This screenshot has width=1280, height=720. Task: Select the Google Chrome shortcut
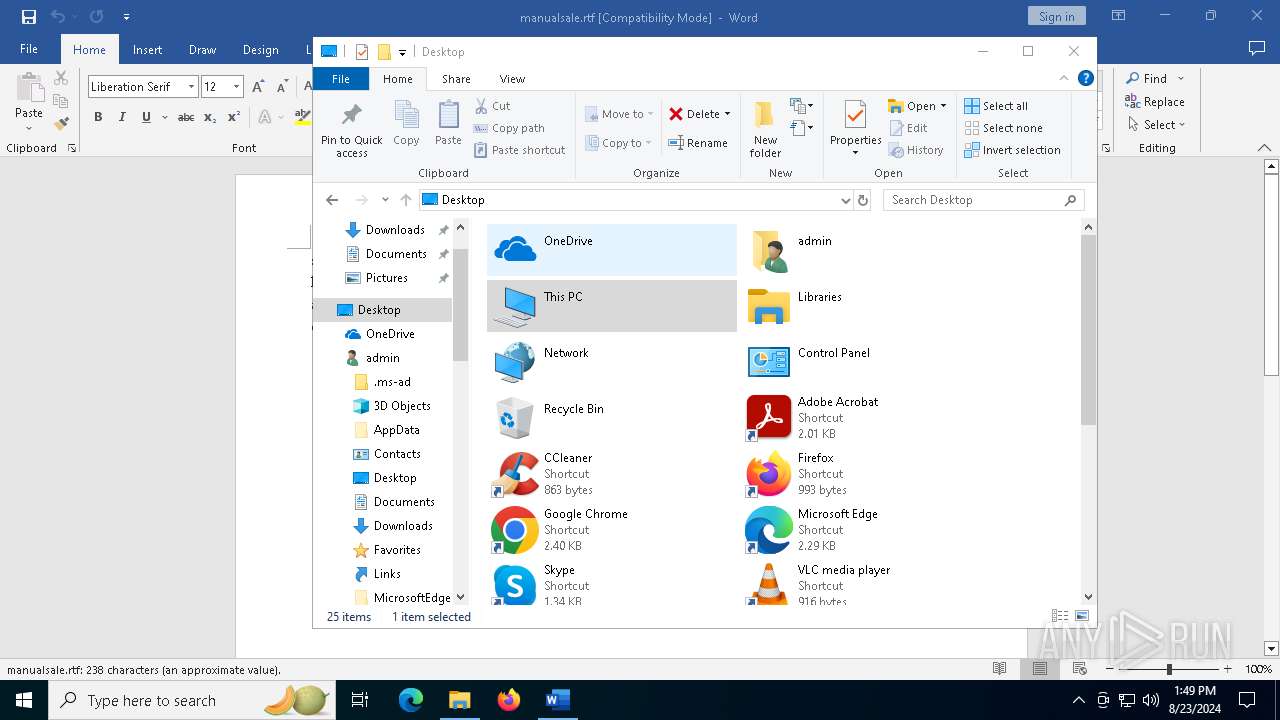pyautogui.click(x=612, y=530)
